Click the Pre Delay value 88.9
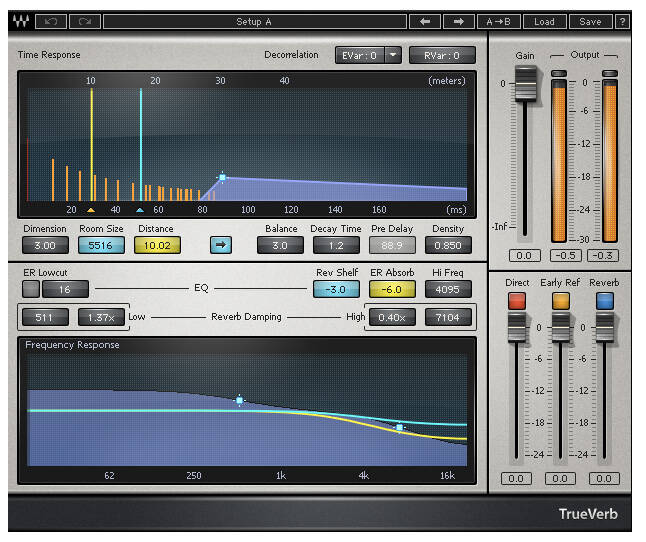646x542 pixels. (x=392, y=245)
